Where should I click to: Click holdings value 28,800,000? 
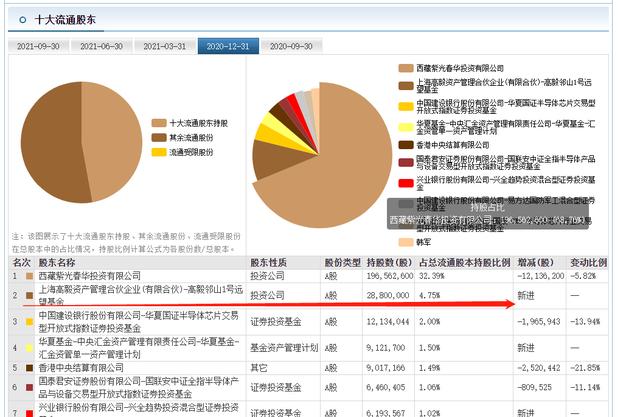pyautogui.click(x=387, y=295)
